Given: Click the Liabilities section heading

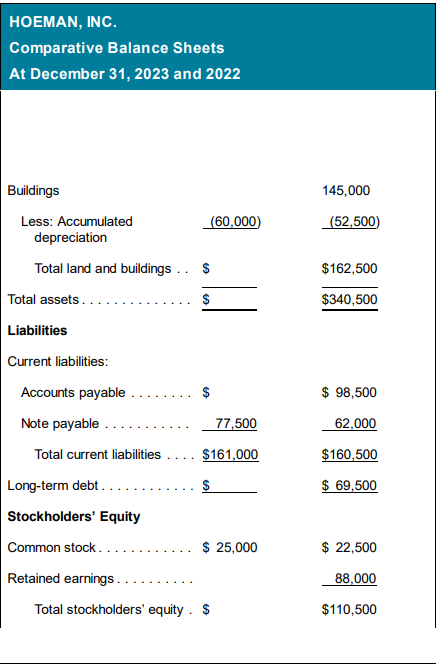Looking at the screenshot, I should [37, 330].
